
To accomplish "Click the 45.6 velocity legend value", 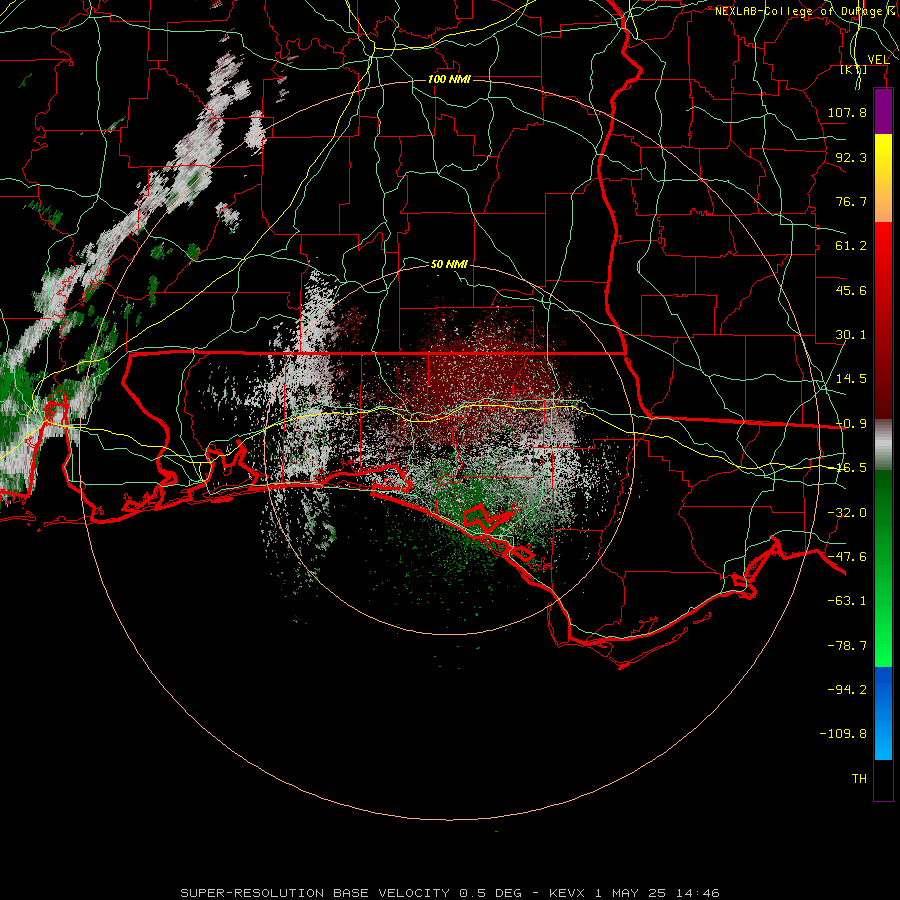I will [x=851, y=290].
